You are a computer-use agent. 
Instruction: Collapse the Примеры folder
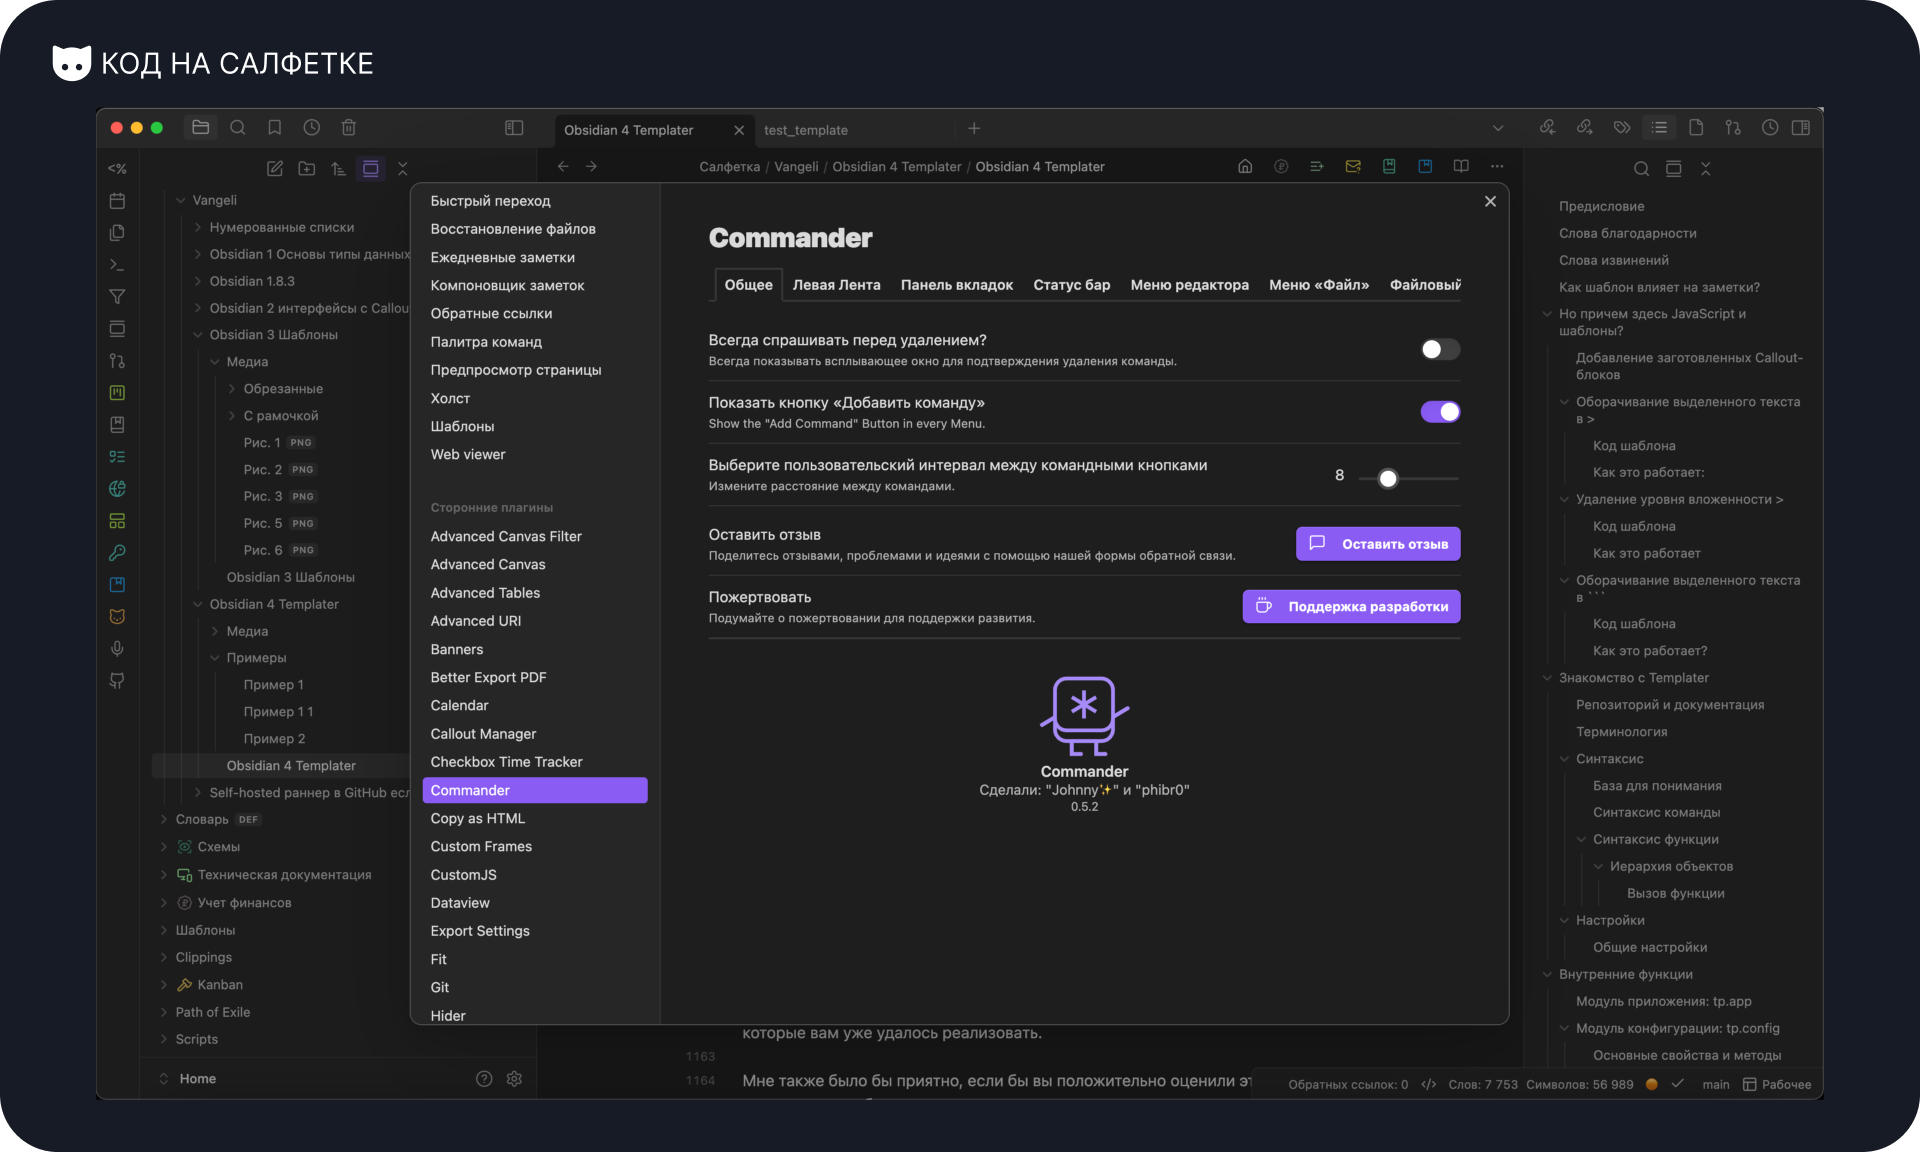[x=215, y=658]
